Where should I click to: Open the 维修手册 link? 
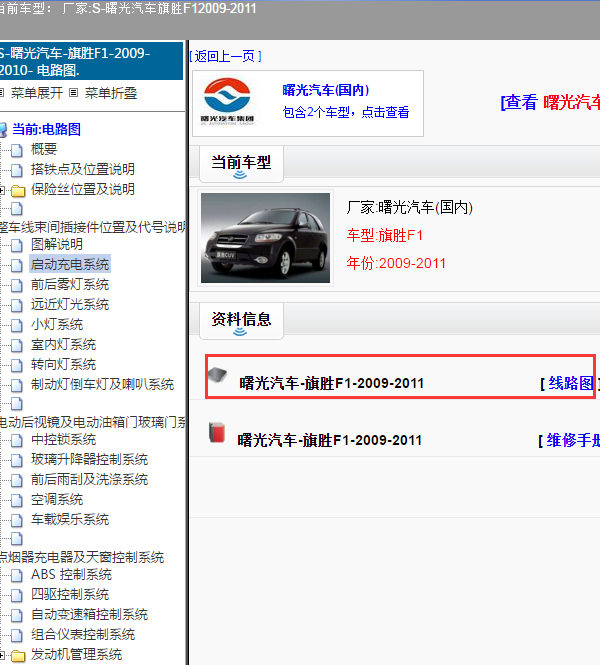(x=573, y=440)
